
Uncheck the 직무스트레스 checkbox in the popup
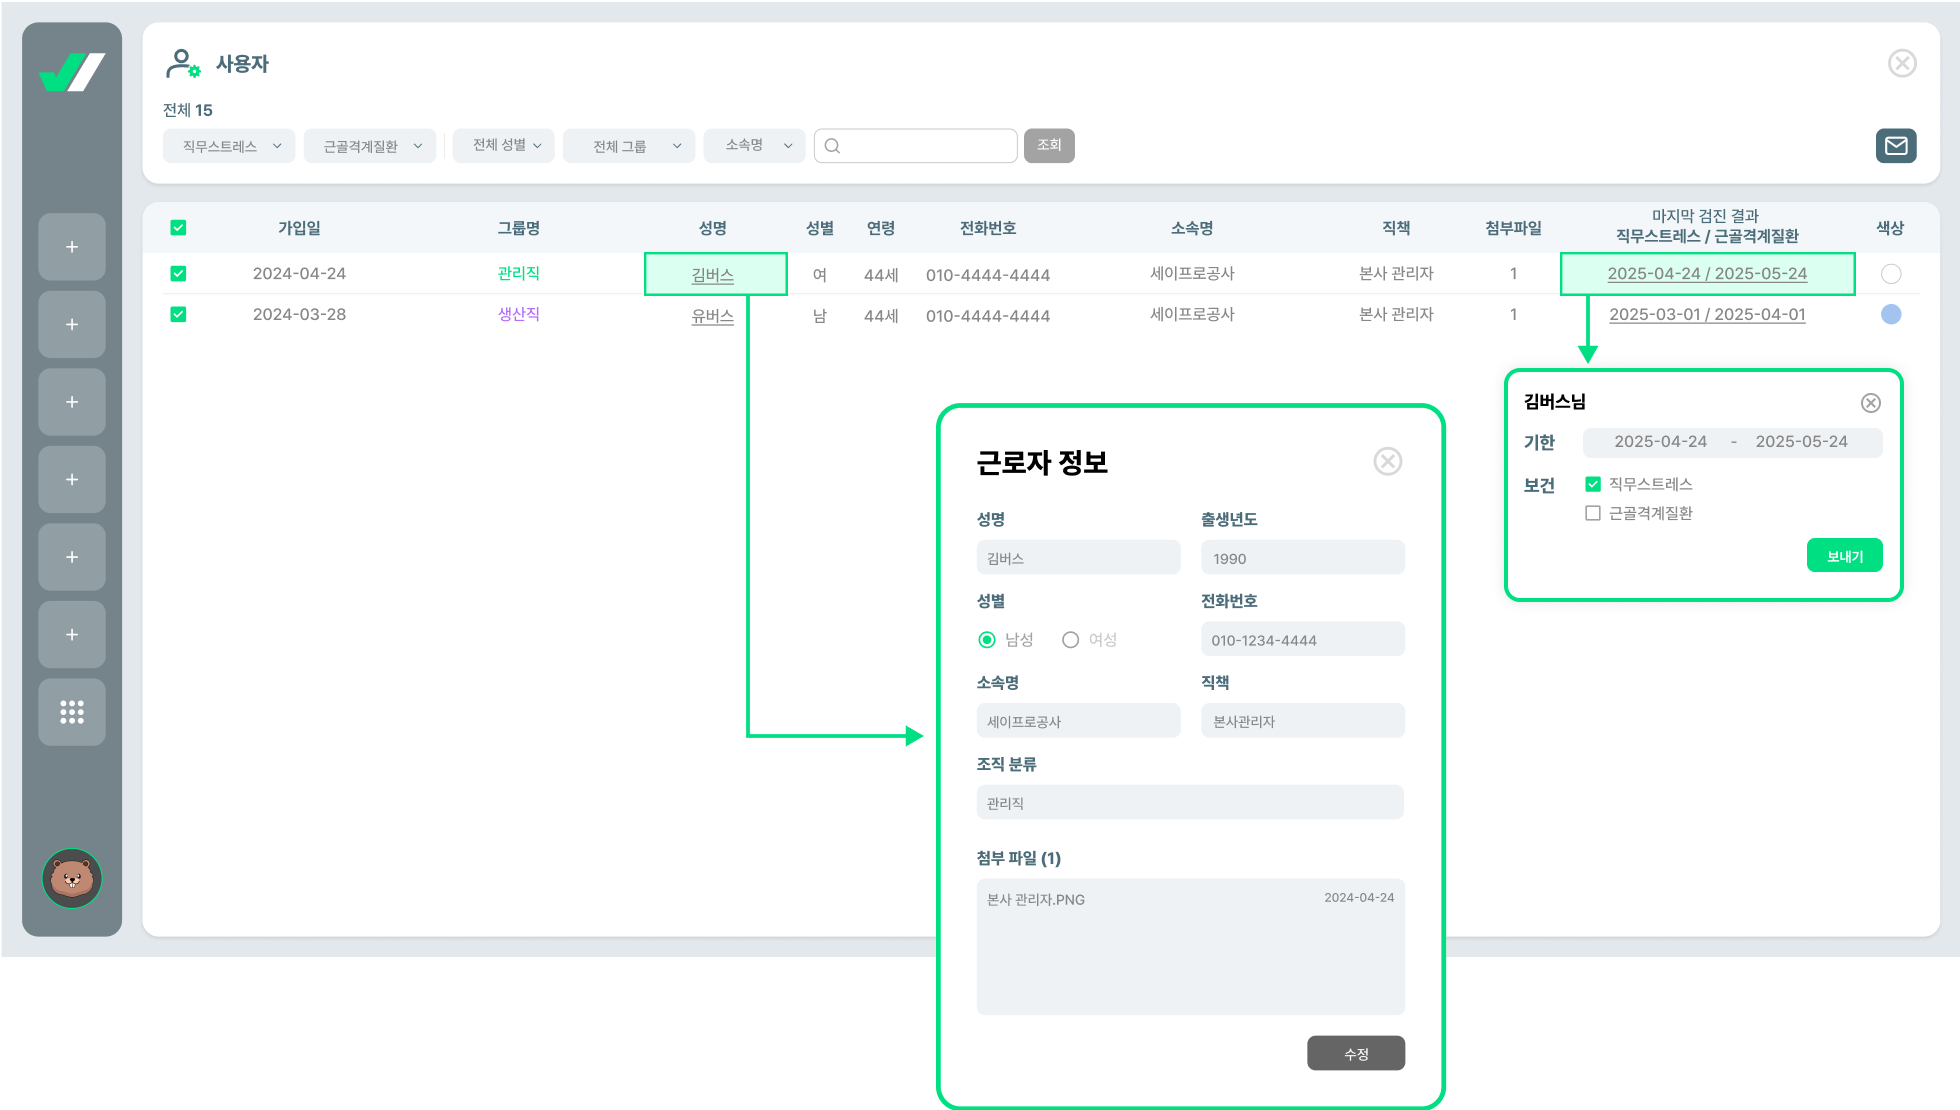tap(1593, 484)
